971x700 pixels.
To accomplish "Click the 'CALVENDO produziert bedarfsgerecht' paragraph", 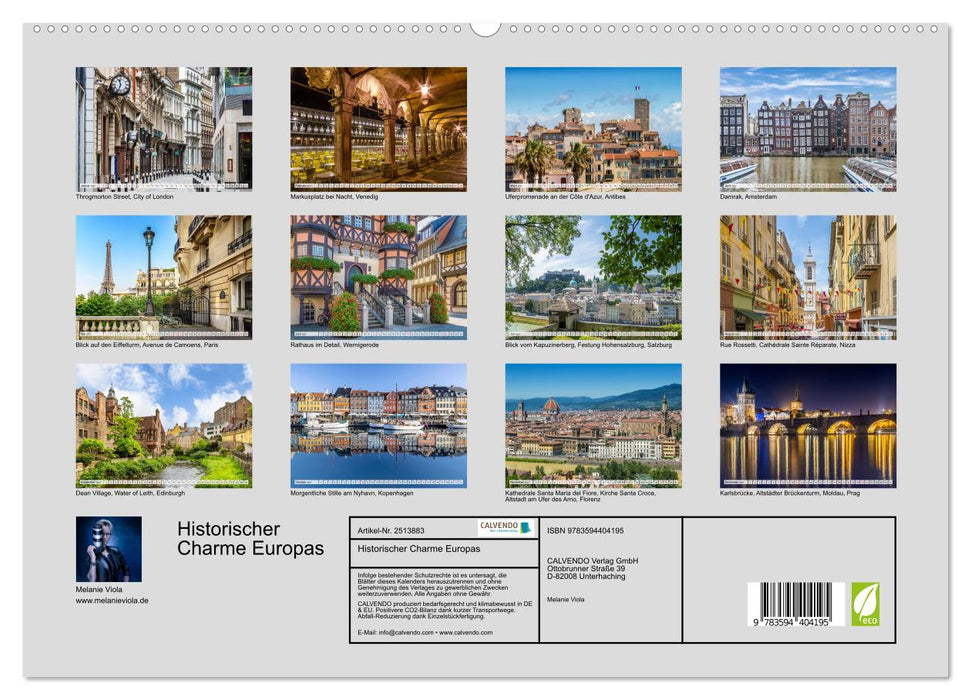I will point(445,610).
